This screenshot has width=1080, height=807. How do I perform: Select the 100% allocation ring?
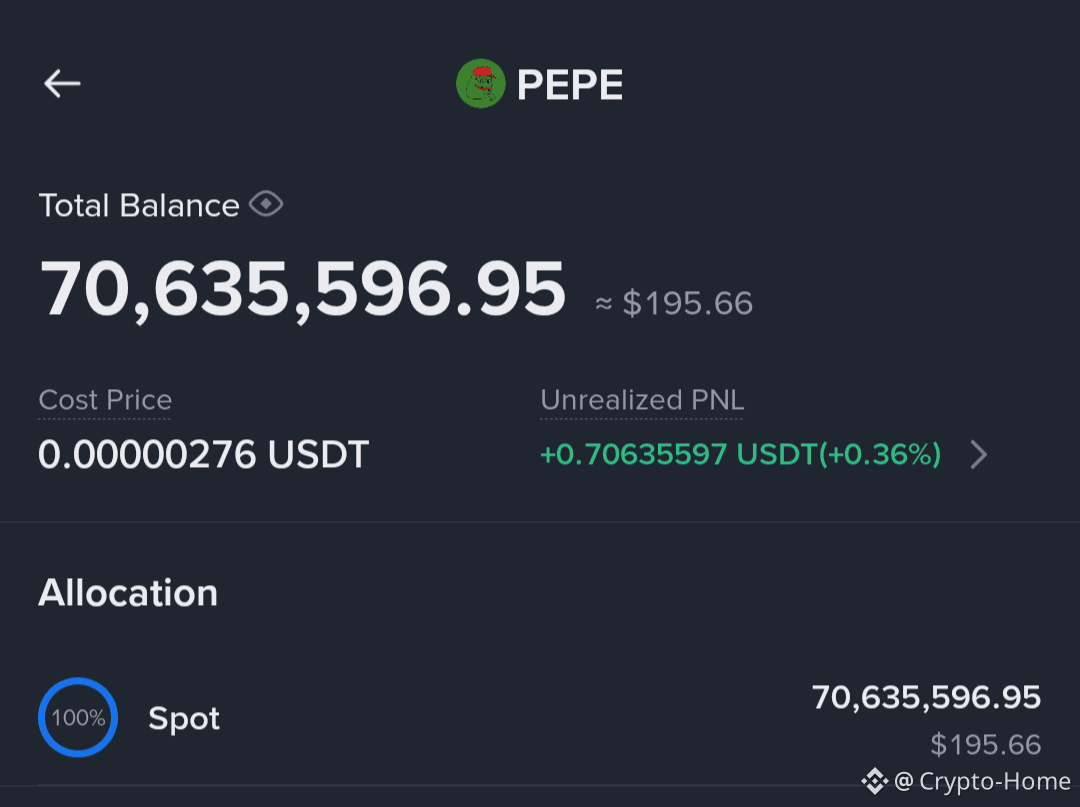pos(78,717)
